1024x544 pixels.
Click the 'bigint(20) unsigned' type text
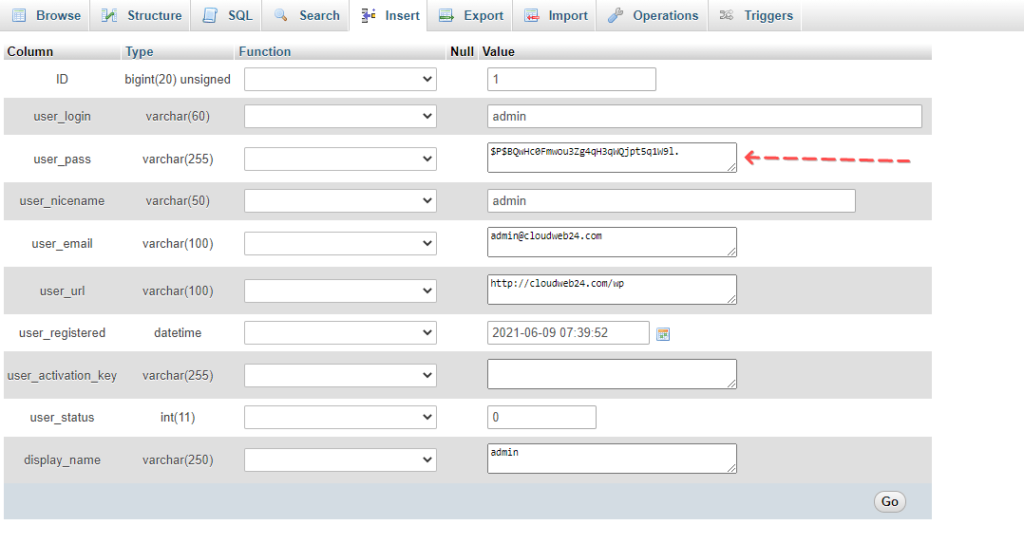pos(178,79)
